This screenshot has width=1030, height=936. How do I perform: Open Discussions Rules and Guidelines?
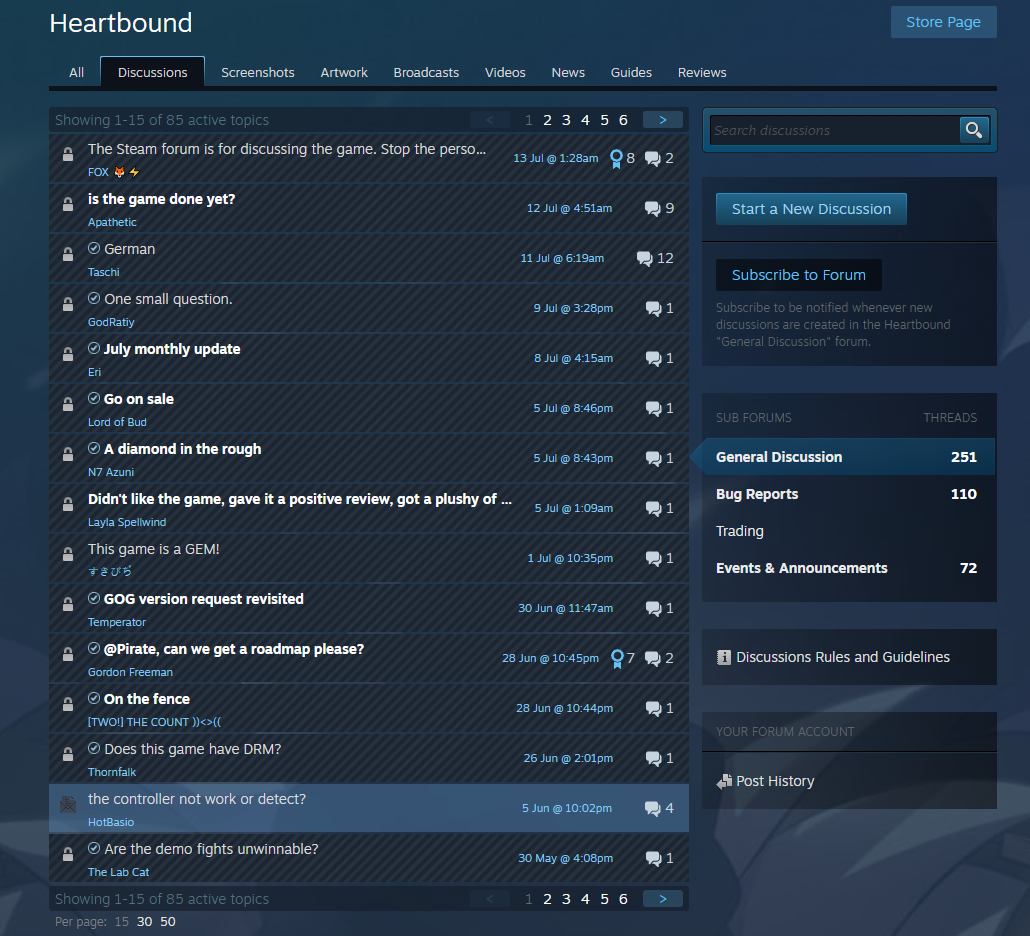(x=843, y=657)
